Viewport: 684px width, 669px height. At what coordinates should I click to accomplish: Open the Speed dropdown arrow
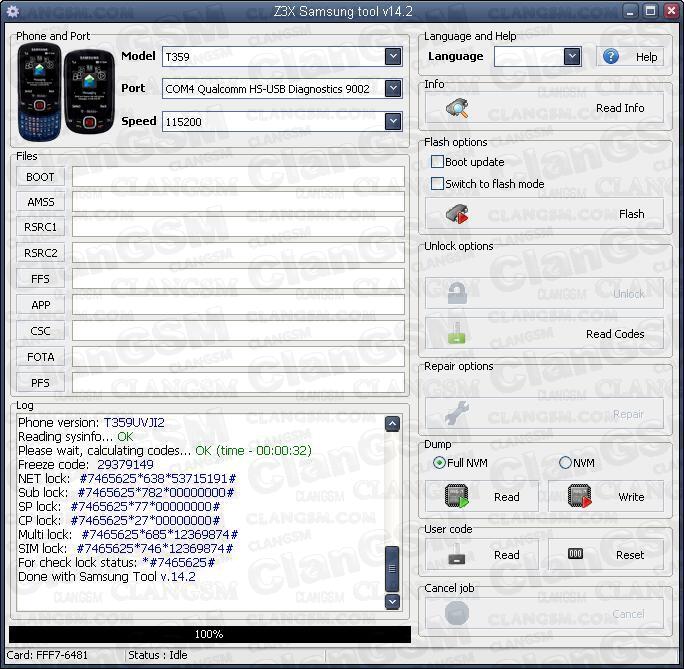pos(393,121)
